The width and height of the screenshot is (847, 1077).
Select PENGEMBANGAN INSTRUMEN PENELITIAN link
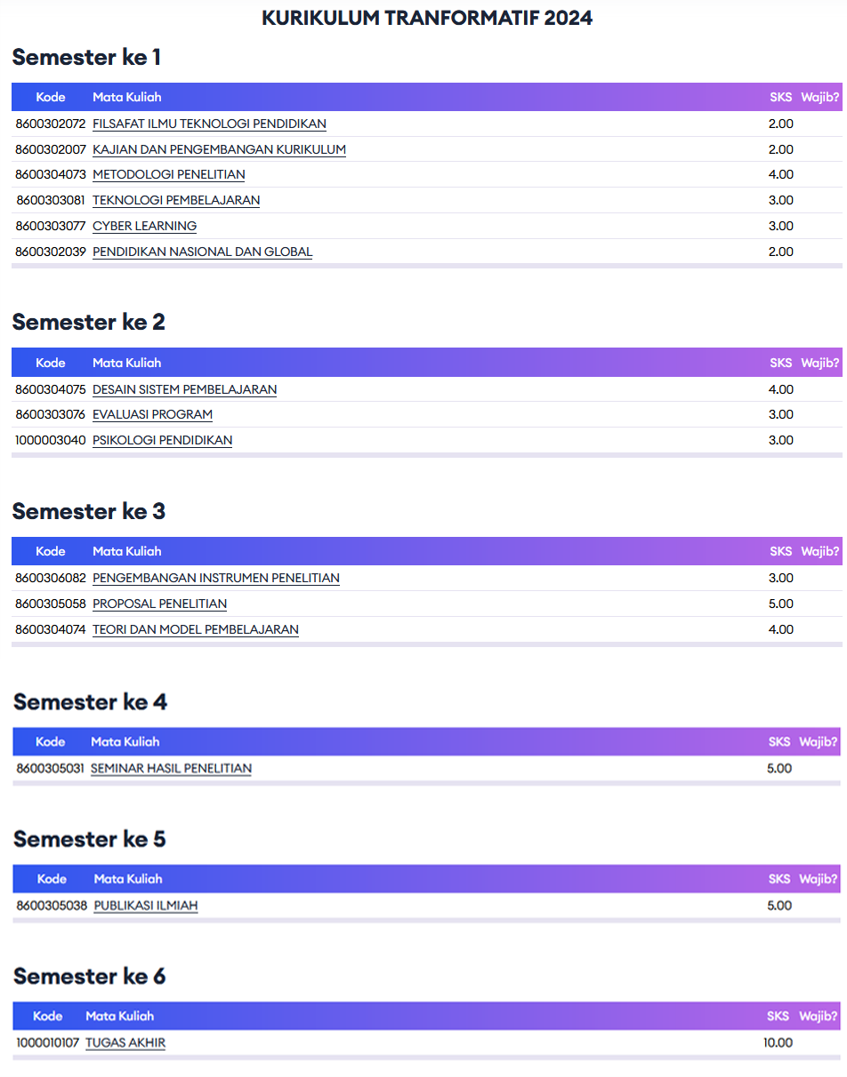[x=216, y=578]
